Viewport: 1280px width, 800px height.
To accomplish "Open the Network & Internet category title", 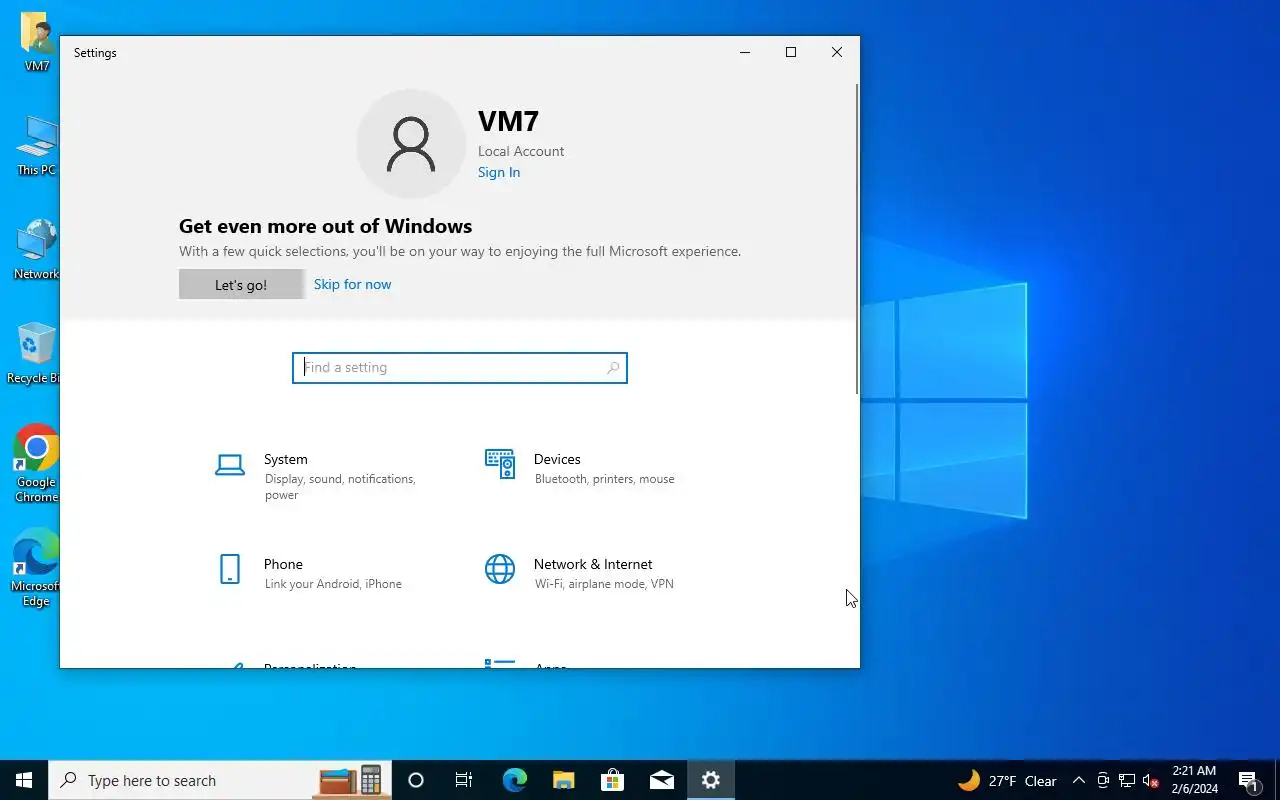I will 593,564.
